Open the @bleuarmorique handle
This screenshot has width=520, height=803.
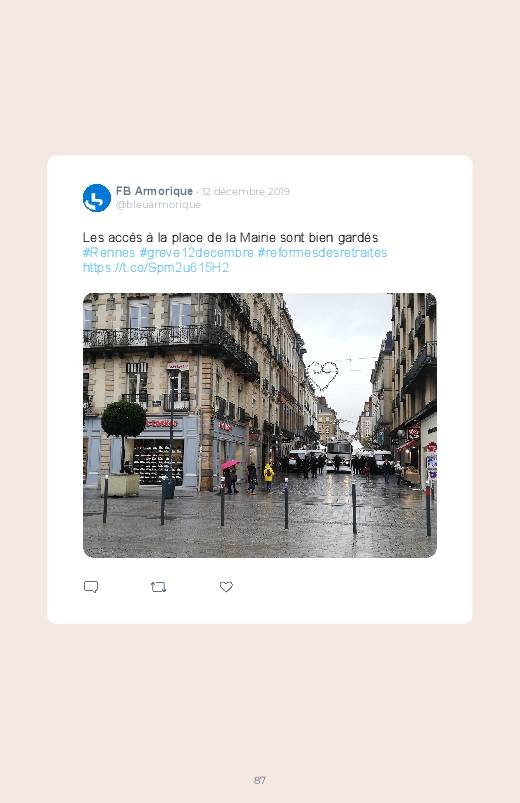coord(158,204)
